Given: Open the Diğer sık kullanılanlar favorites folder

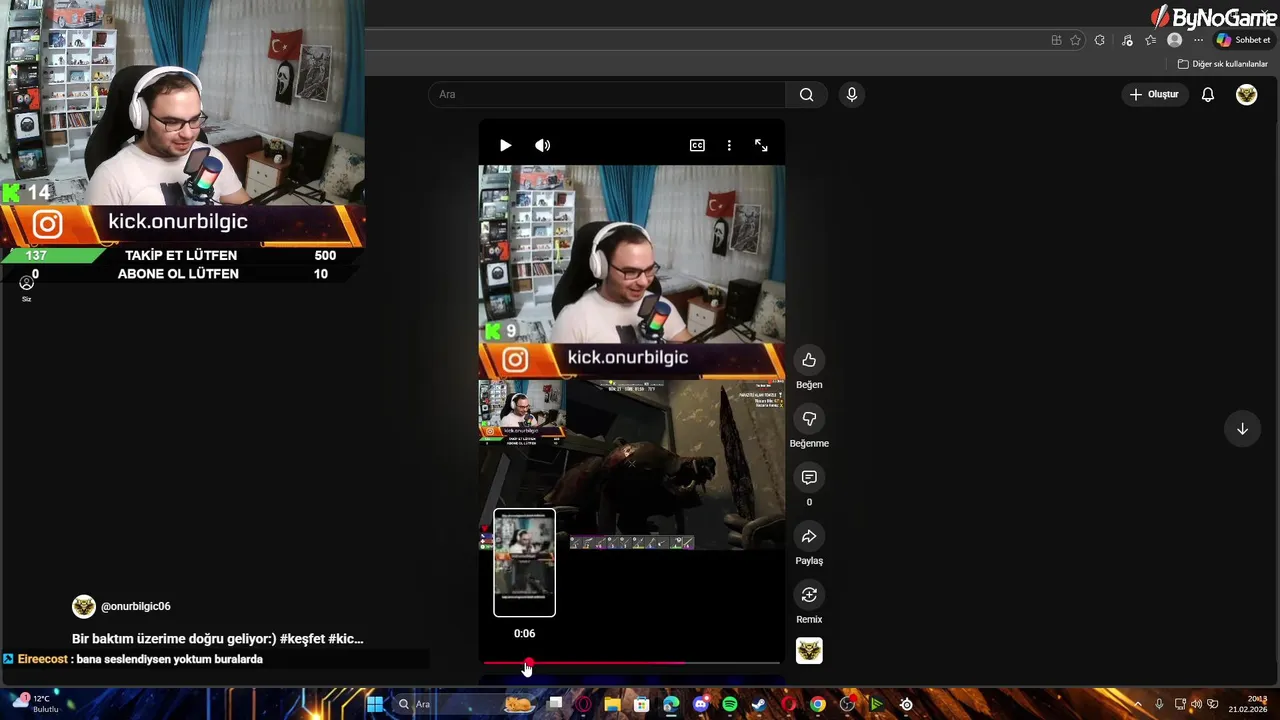Looking at the screenshot, I should [x=1222, y=64].
